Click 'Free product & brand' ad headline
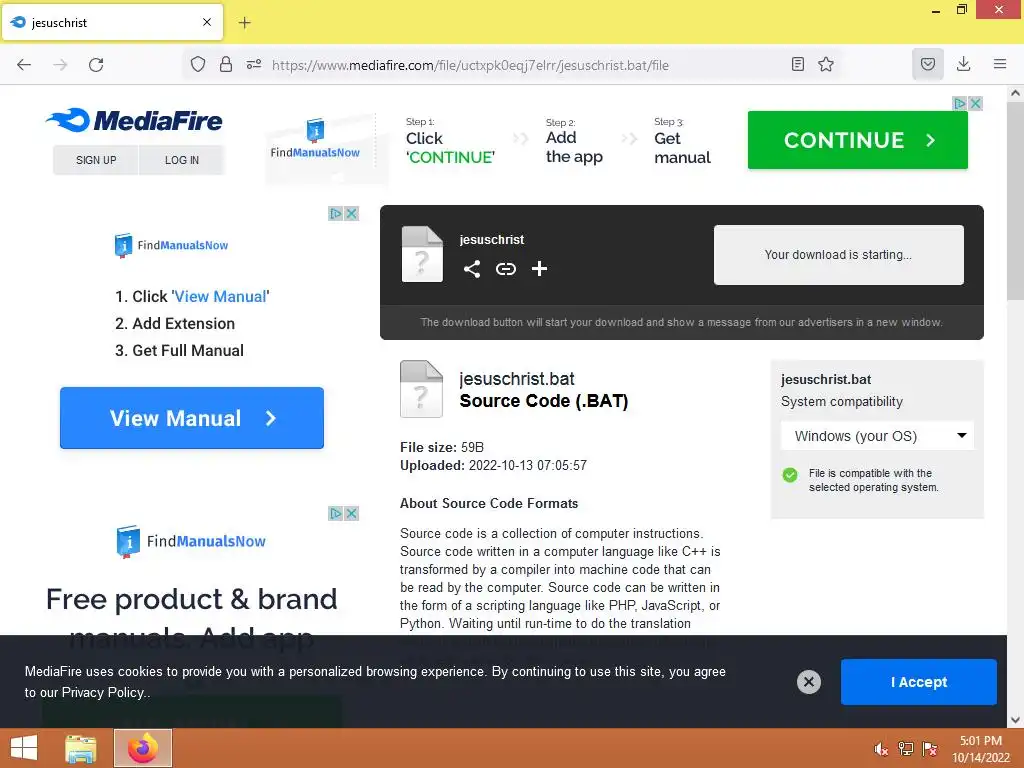 [191, 599]
